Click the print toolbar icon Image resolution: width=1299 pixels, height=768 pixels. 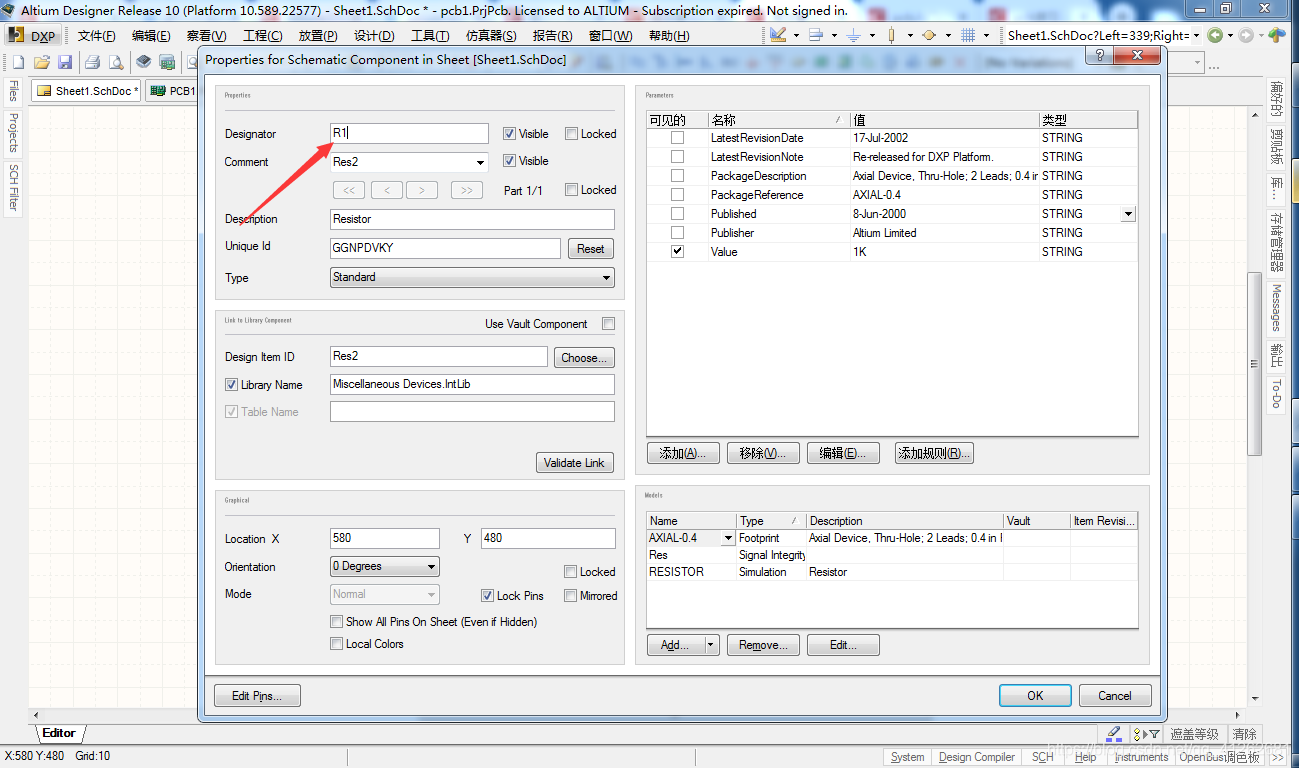tap(92, 62)
